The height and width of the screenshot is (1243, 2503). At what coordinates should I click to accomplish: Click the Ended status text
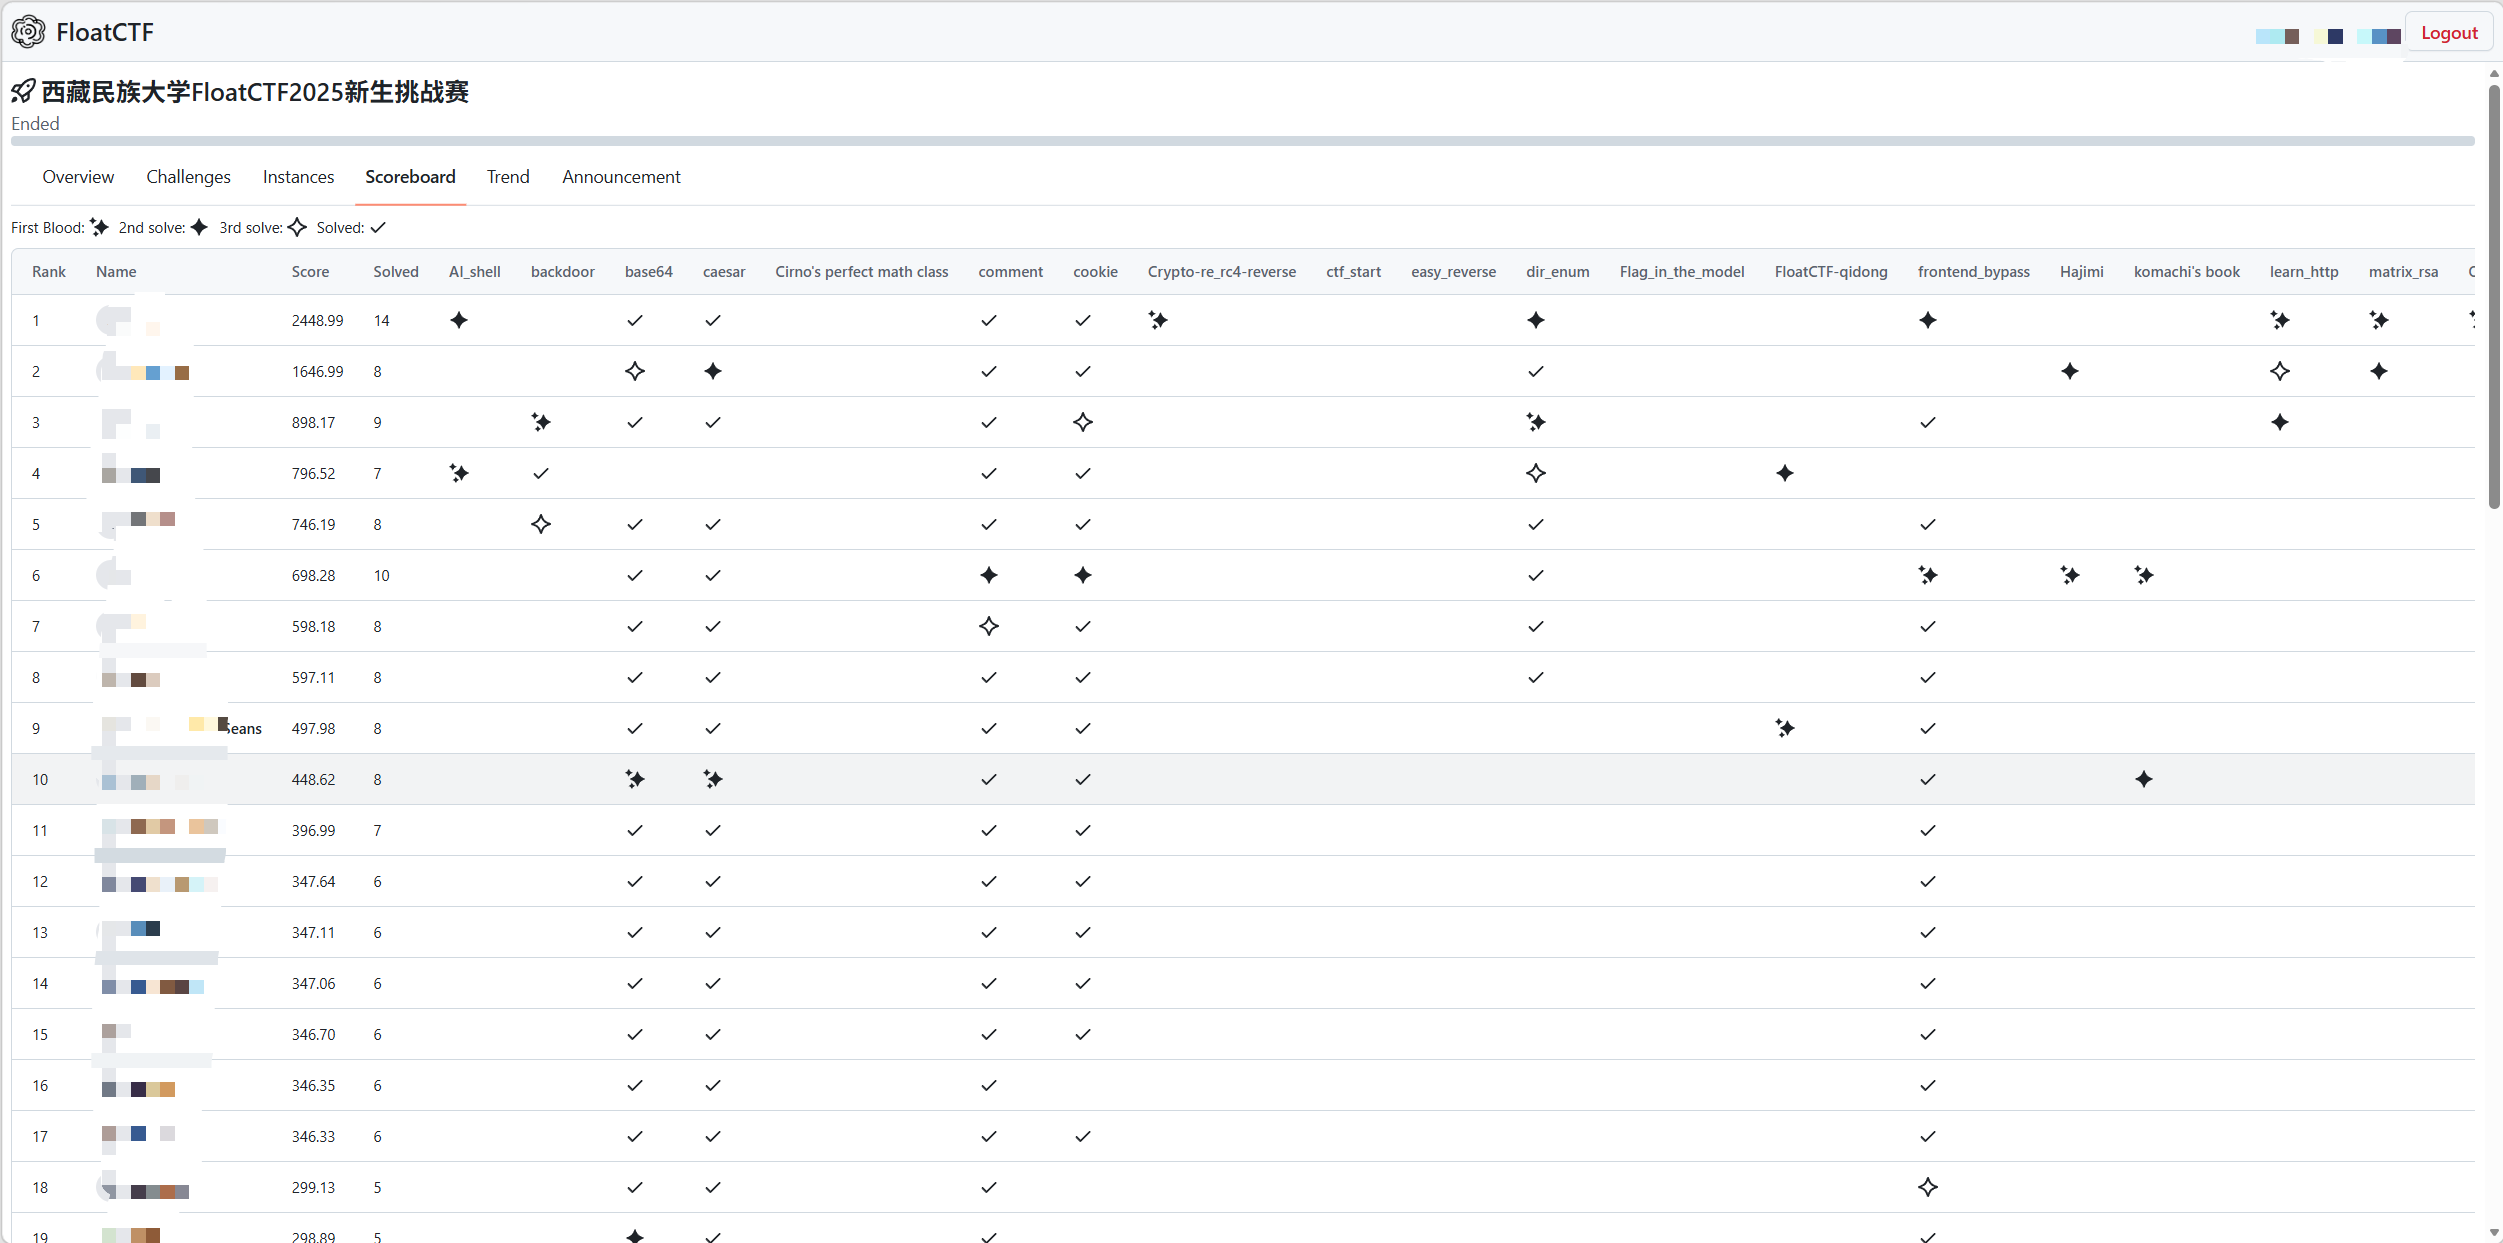click(35, 123)
